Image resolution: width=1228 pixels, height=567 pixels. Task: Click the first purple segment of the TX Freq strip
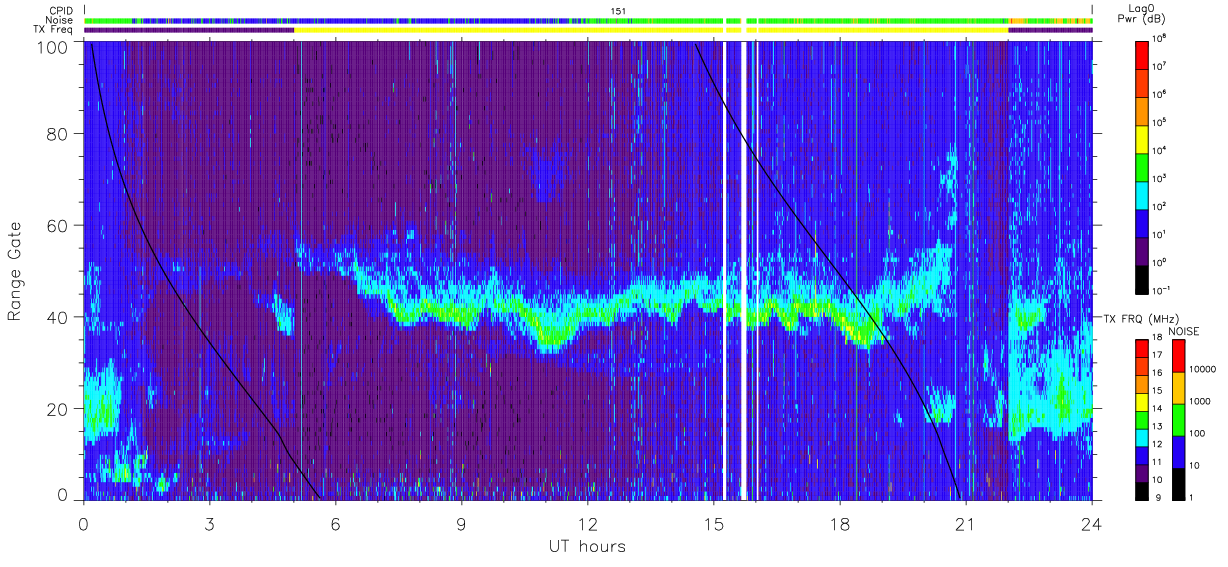190,30
